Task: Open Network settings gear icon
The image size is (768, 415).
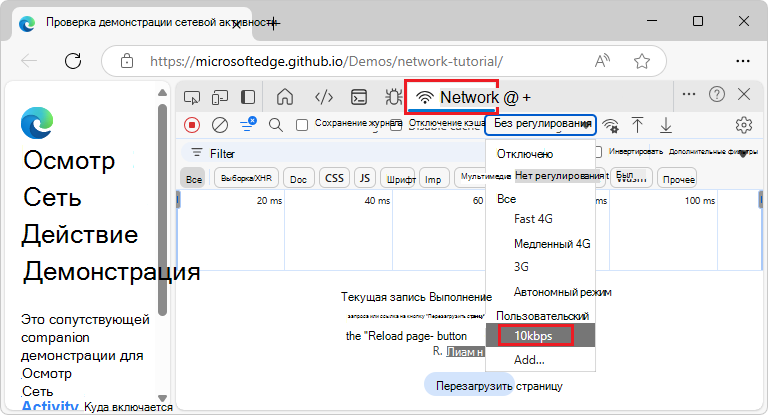Action: point(744,125)
